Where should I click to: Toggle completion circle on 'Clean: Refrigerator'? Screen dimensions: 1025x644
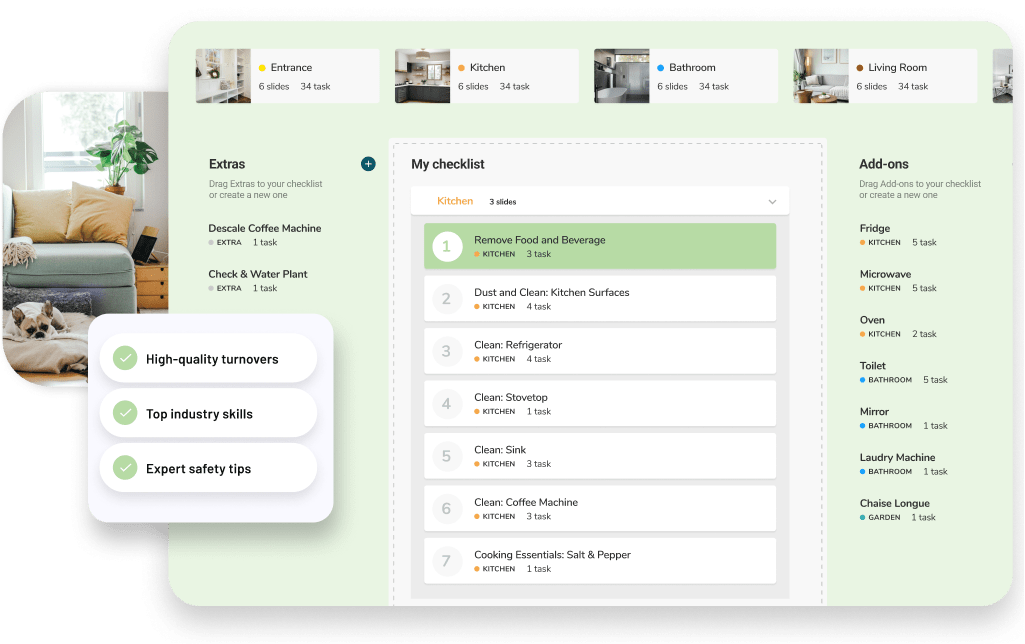point(447,350)
